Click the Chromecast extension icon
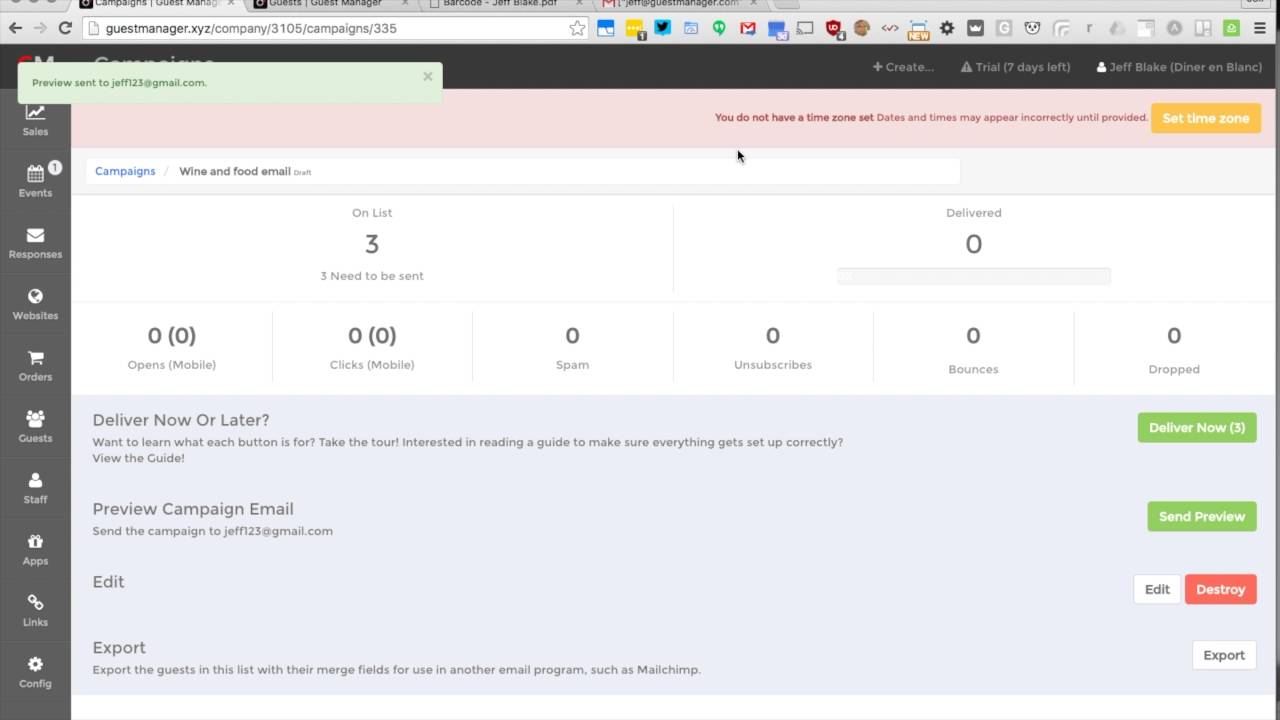The height and width of the screenshot is (720, 1280). [805, 28]
